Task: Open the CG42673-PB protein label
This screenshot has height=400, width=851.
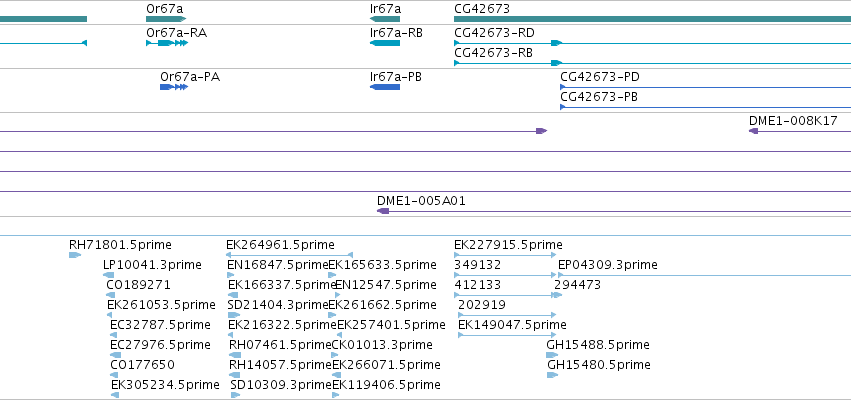Action: pyautogui.click(x=599, y=97)
